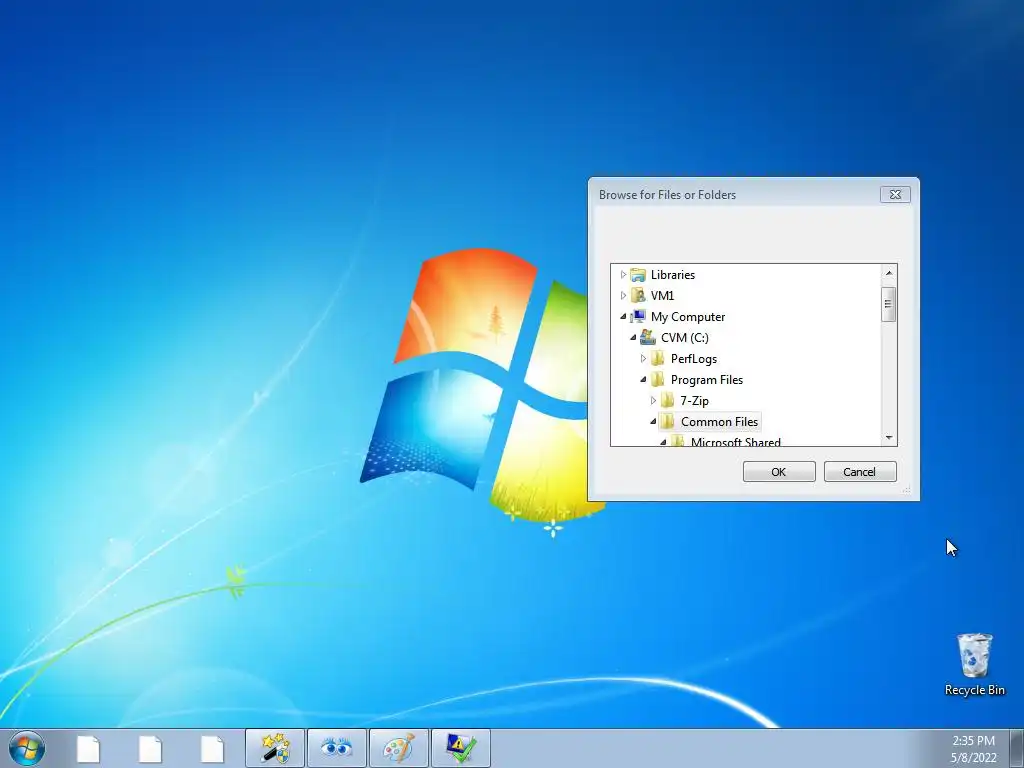The height and width of the screenshot is (768, 1024).
Task: Open the paint palette taskbar app
Action: click(x=399, y=748)
